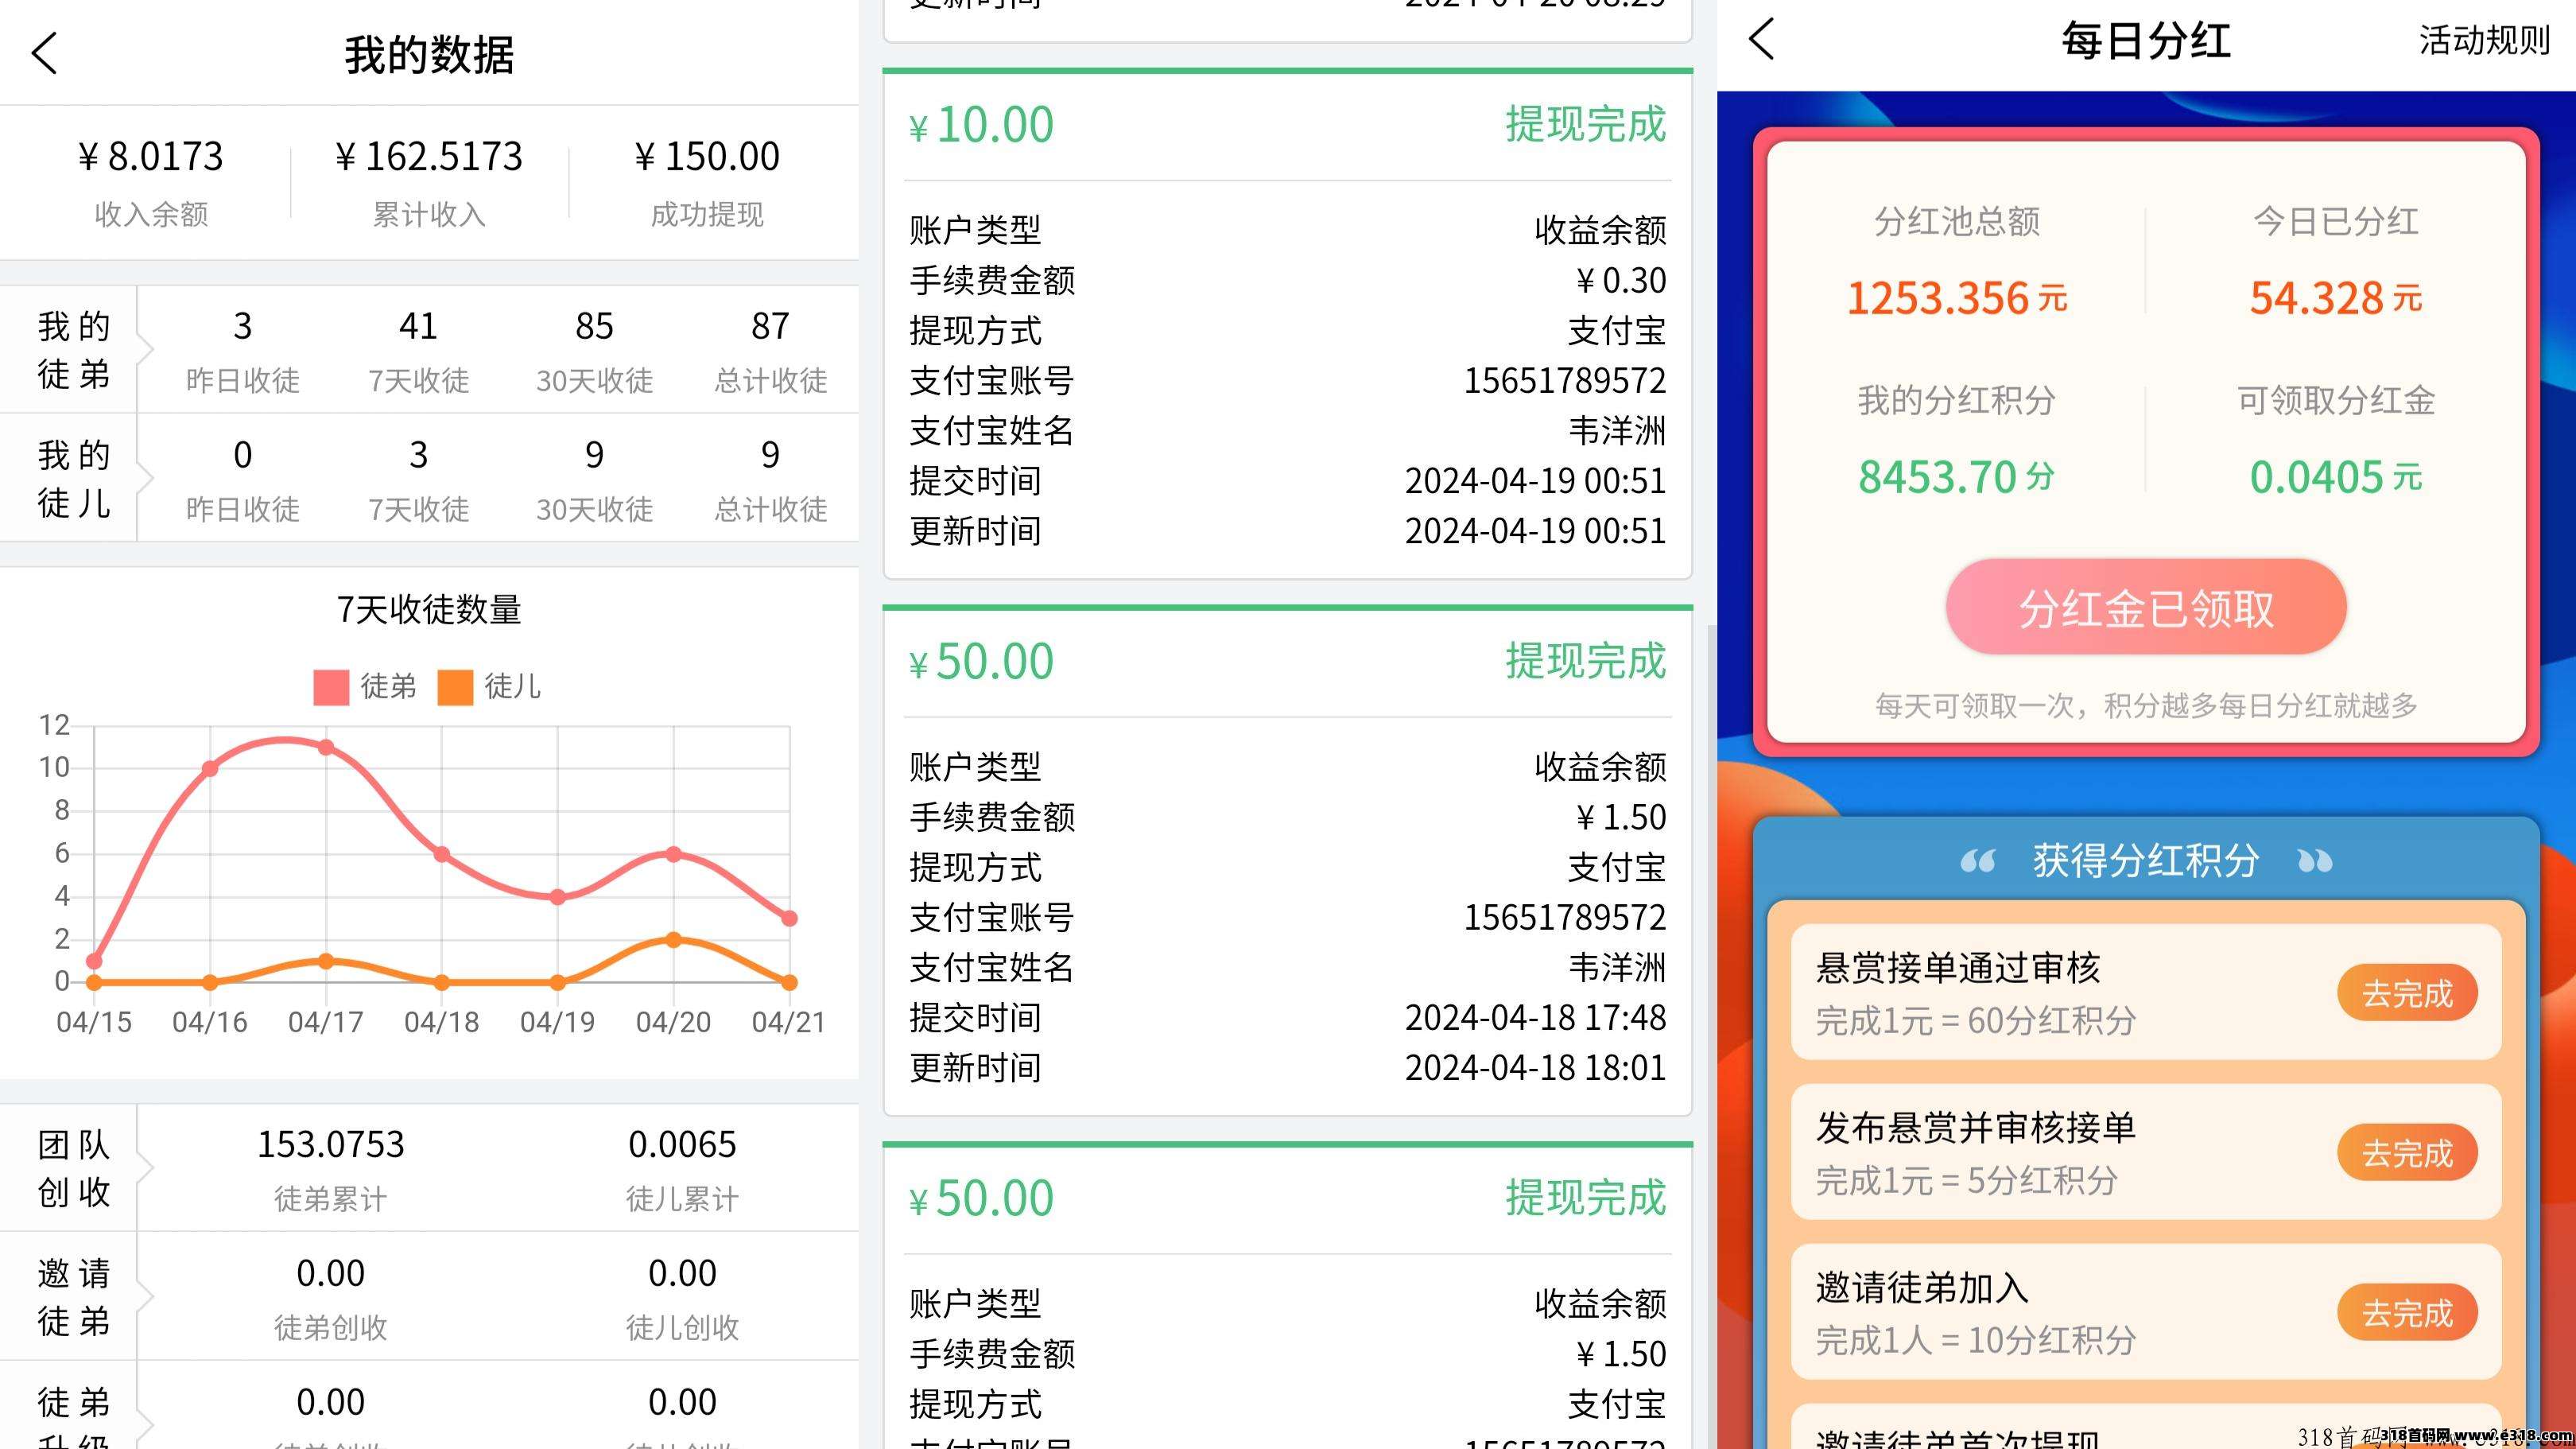Toggle 徒儿 legend swatch in chart

click(455, 687)
